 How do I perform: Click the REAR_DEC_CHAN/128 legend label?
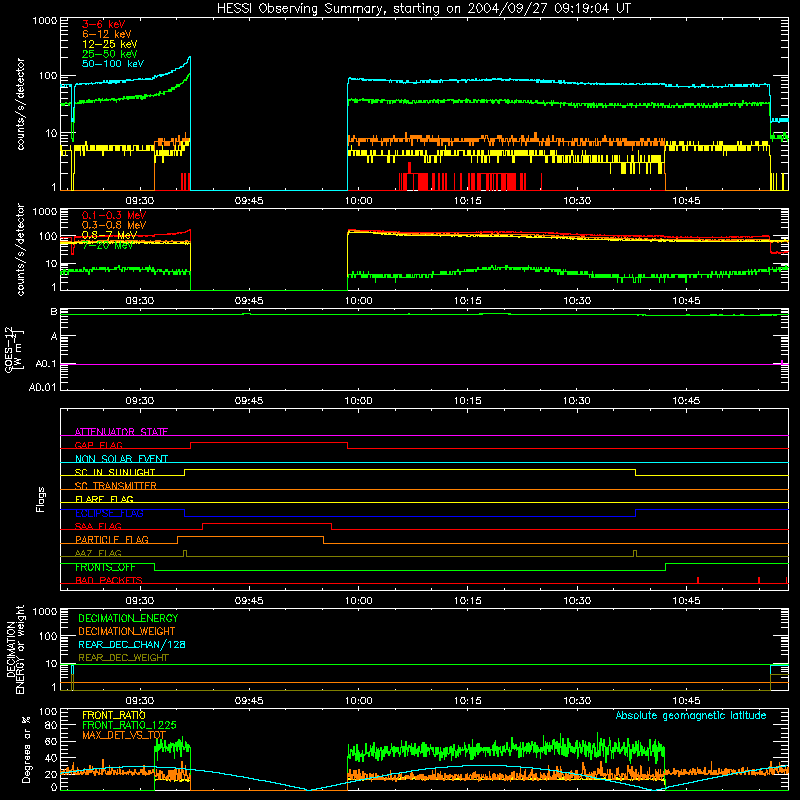point(132,644)
